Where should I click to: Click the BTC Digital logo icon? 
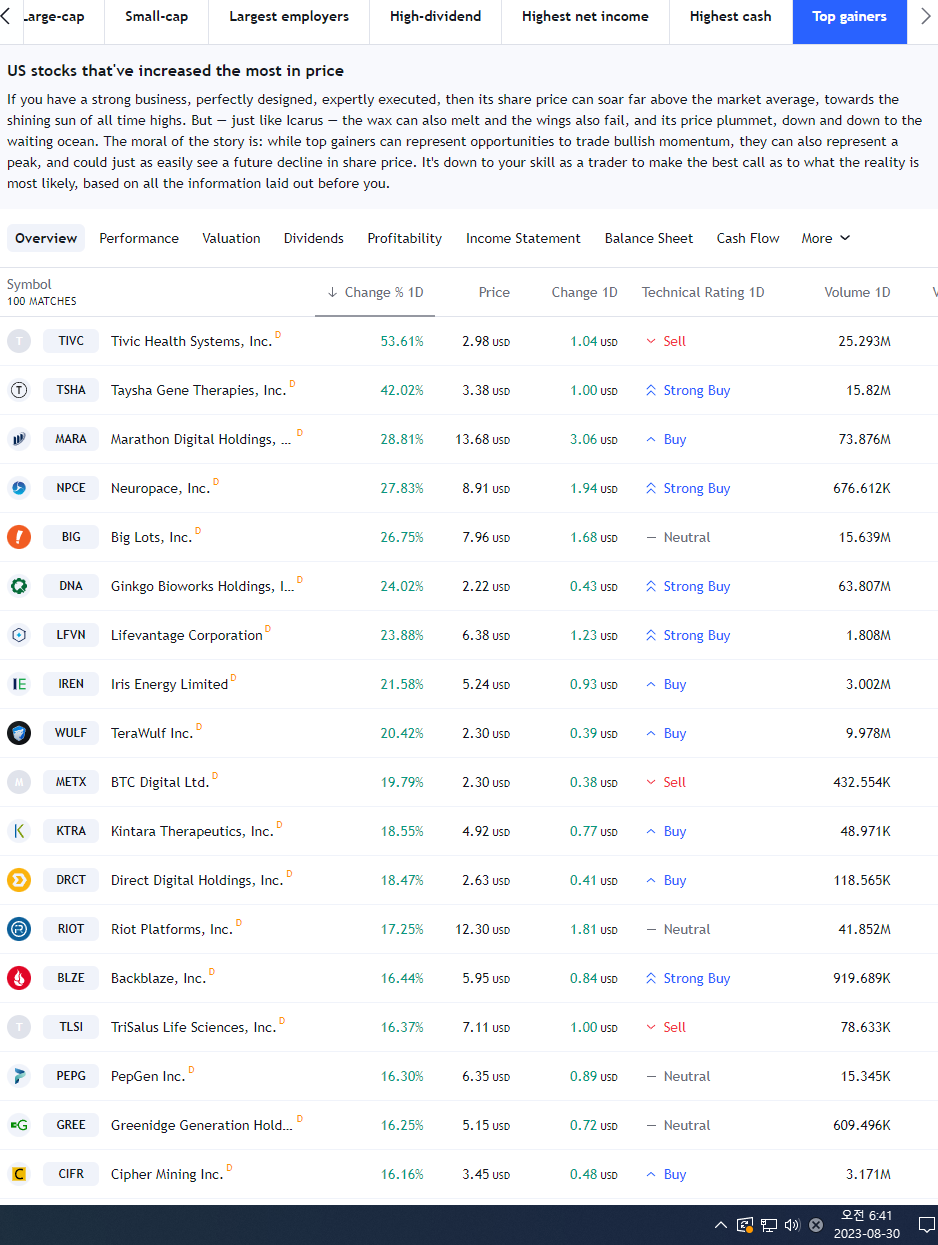click(x=19, y=782)
